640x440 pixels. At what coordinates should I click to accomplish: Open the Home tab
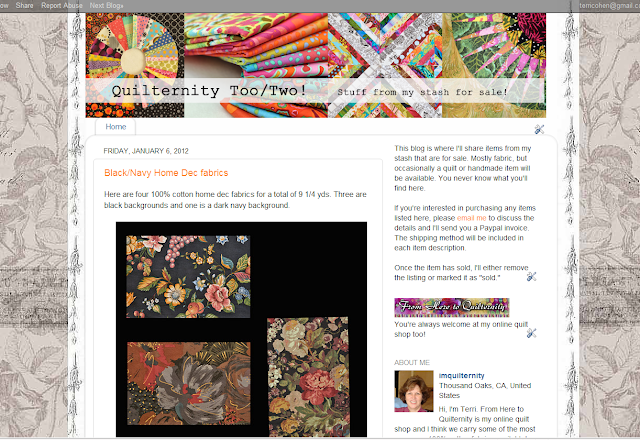(x=116, y=127)
